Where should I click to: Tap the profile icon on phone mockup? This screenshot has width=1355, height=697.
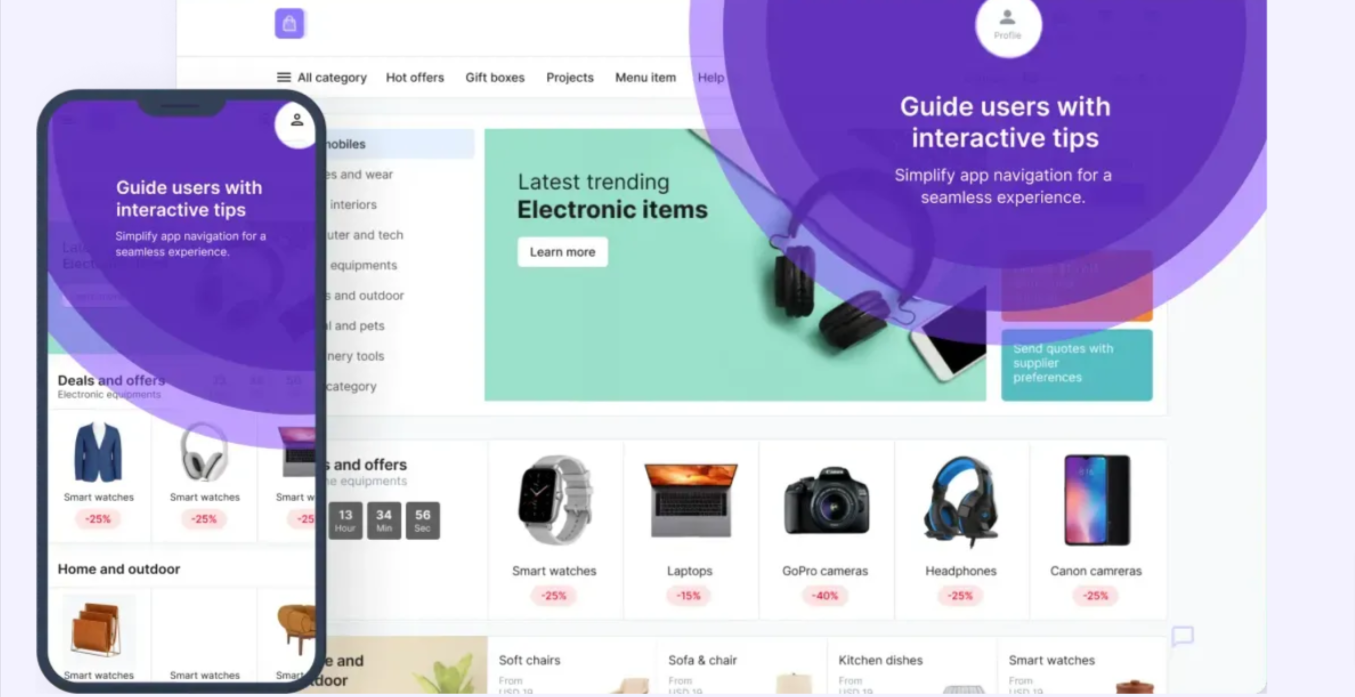(296, 124)
